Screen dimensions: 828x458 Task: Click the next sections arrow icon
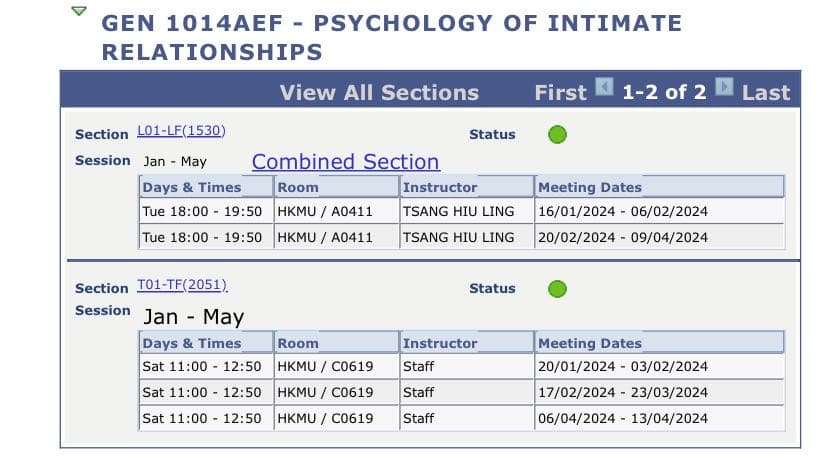[x=725, y=88]
